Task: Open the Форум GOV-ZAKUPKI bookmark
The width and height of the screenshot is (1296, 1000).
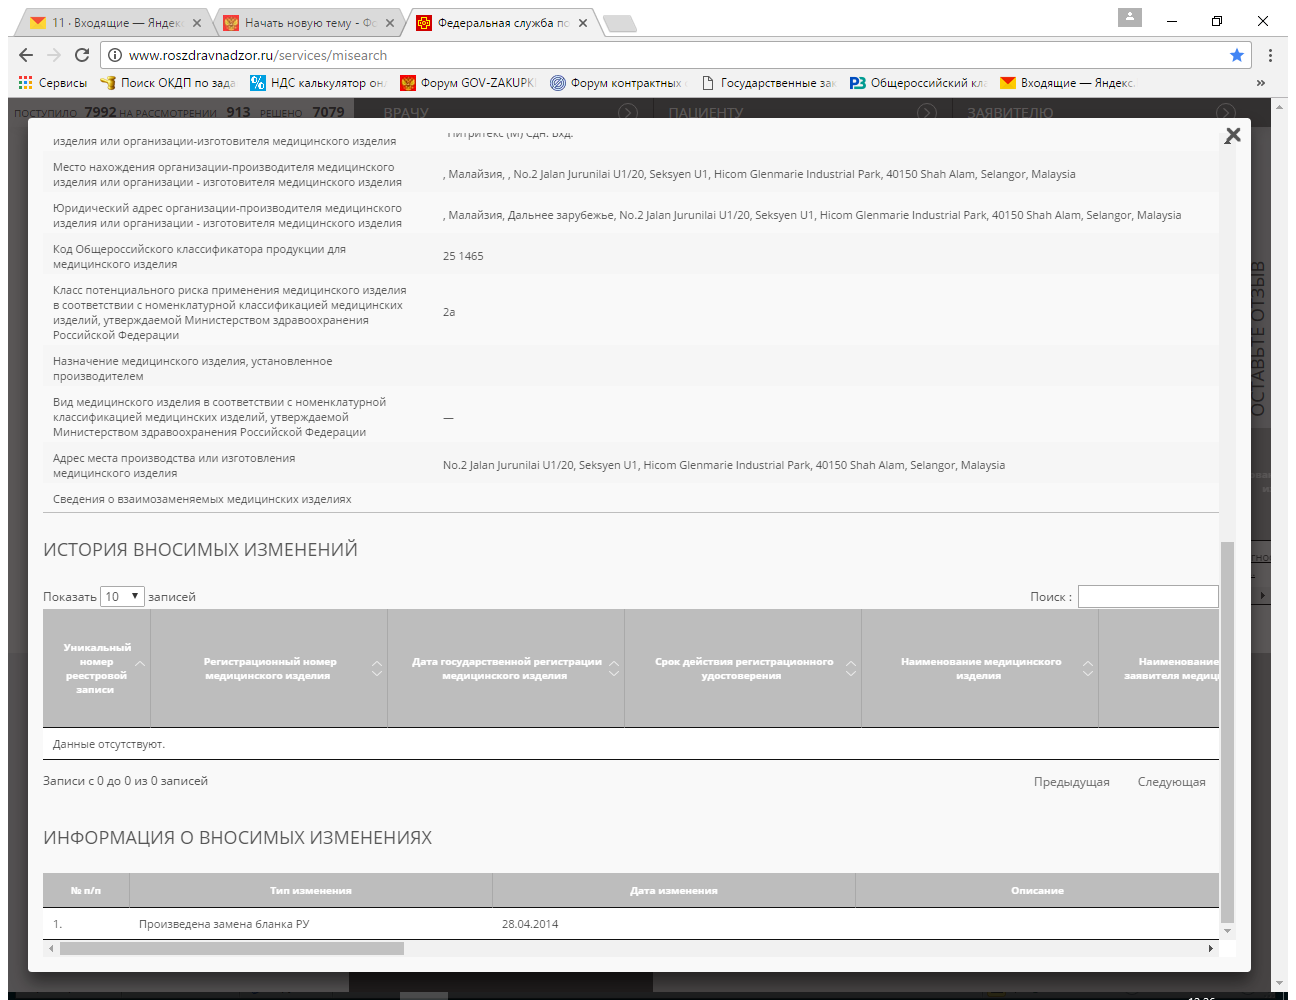Action: point(468,83)
